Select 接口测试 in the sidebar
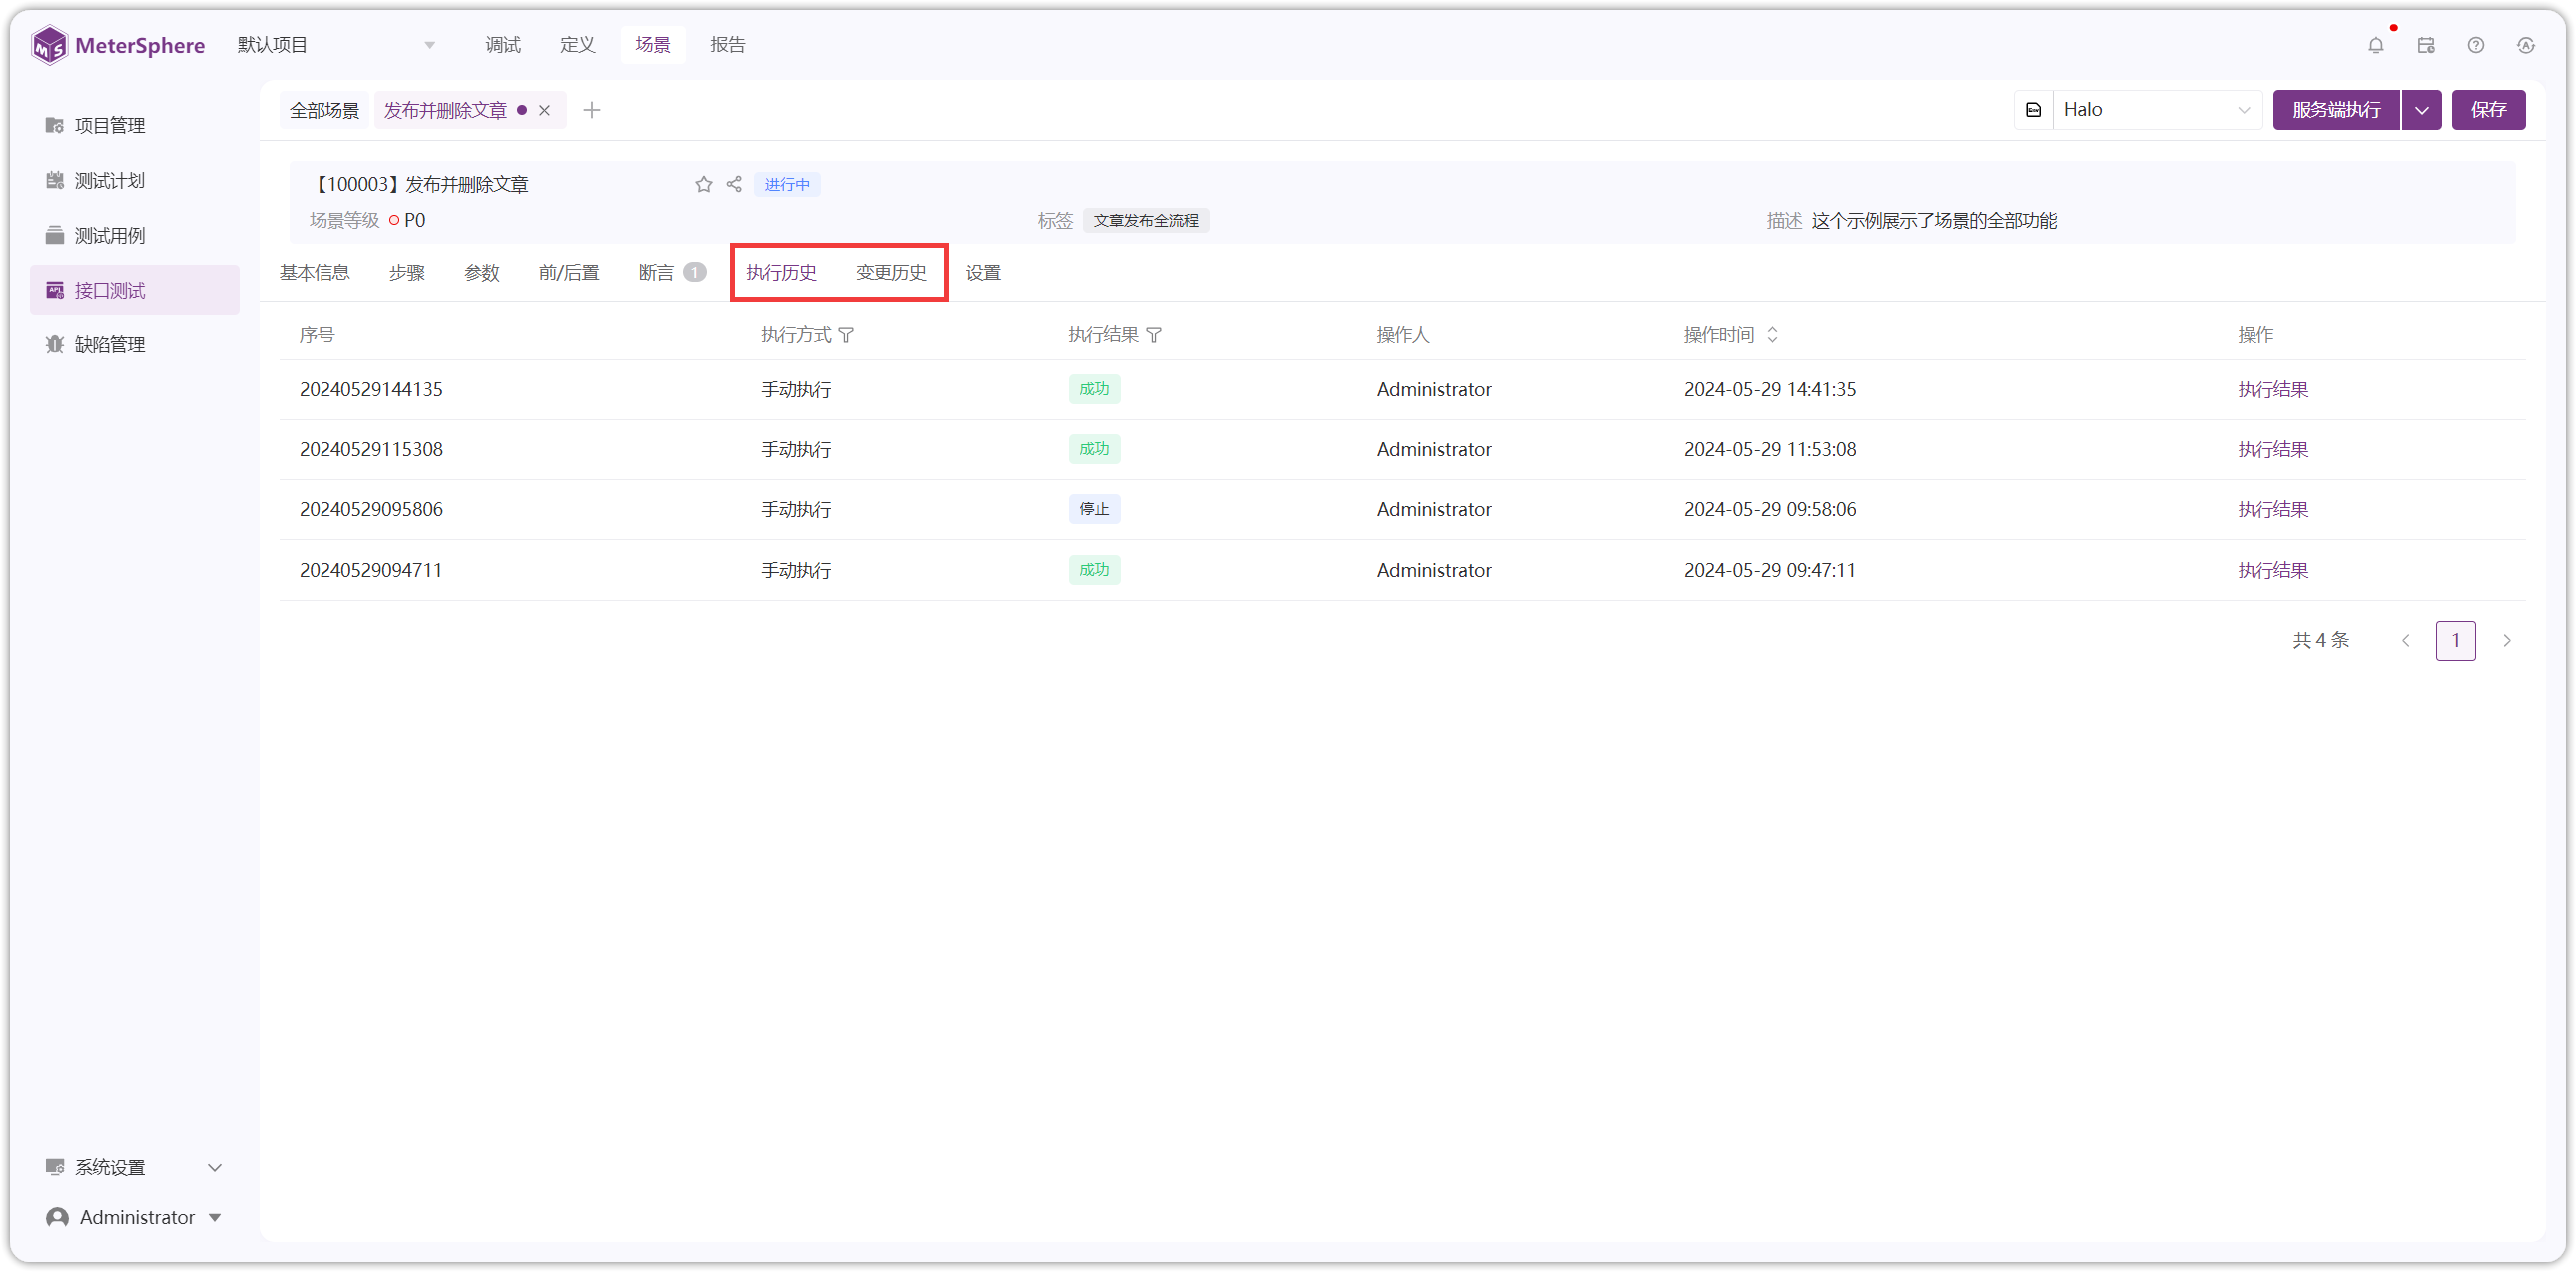The image size is (2576, 1272). [x=135, y=290]
